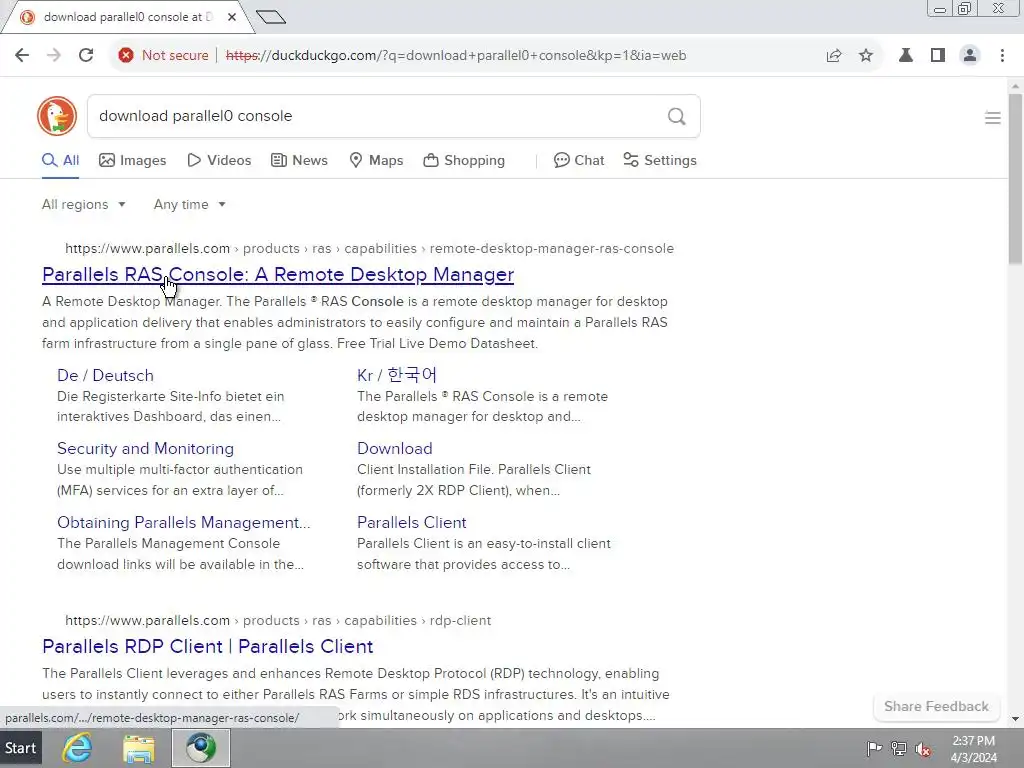Screen dimensions: 1024x768
Task: Open the Chat tab
Action: pyautogui.click(x=579, y=160)
